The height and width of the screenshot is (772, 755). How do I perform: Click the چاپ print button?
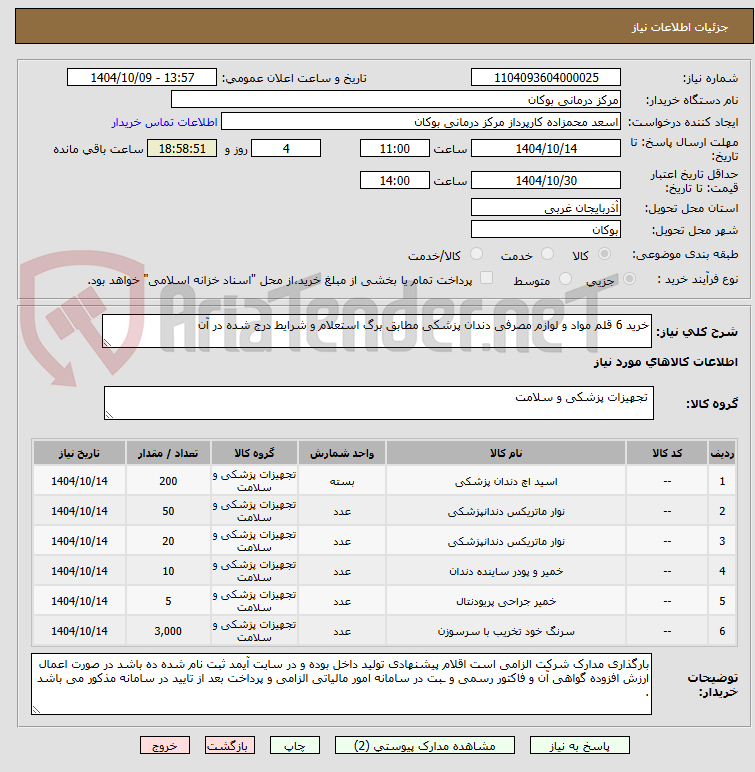tap(295, 745)
